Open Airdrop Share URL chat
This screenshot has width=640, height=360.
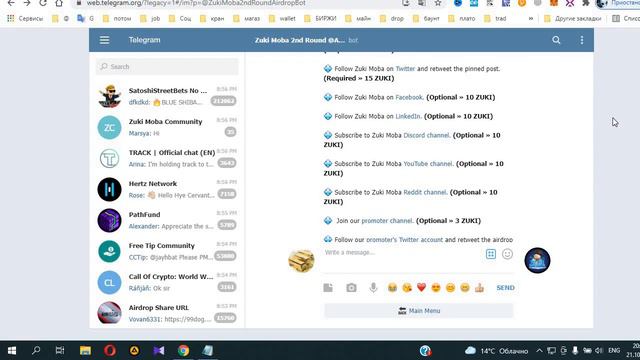click(x=167, y=313)
